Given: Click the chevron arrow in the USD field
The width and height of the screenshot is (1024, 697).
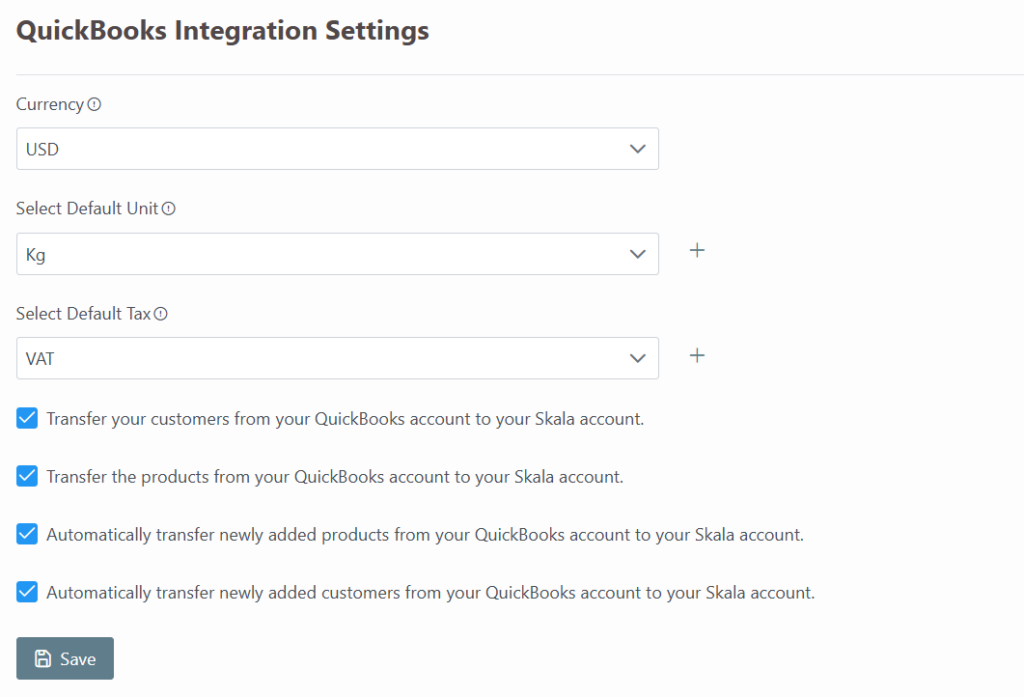Looking at the screenshot, I should 638,149.
